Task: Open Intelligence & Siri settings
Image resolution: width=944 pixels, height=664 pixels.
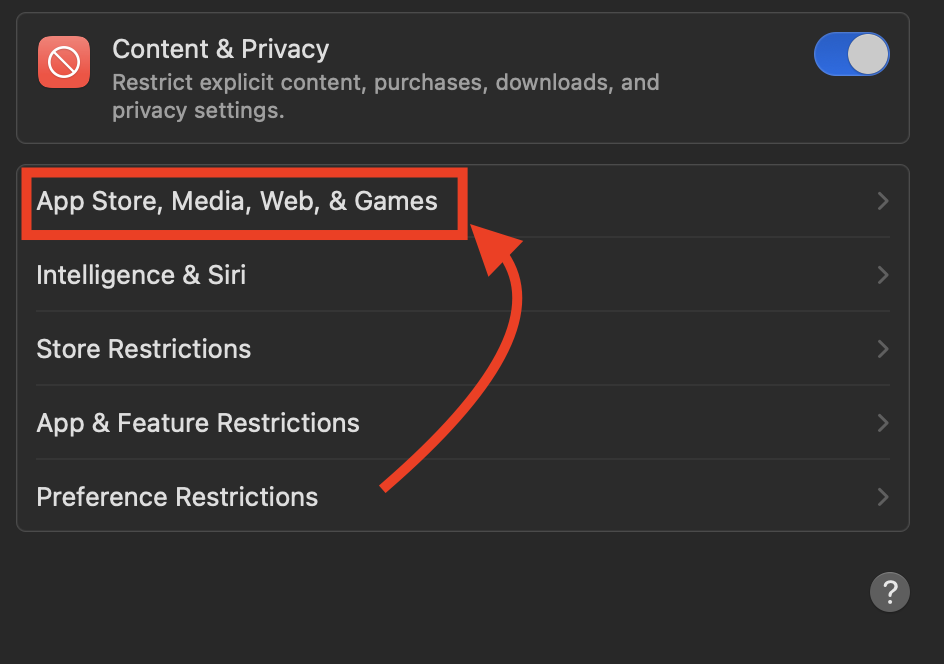Action: [x=462, y=275]
